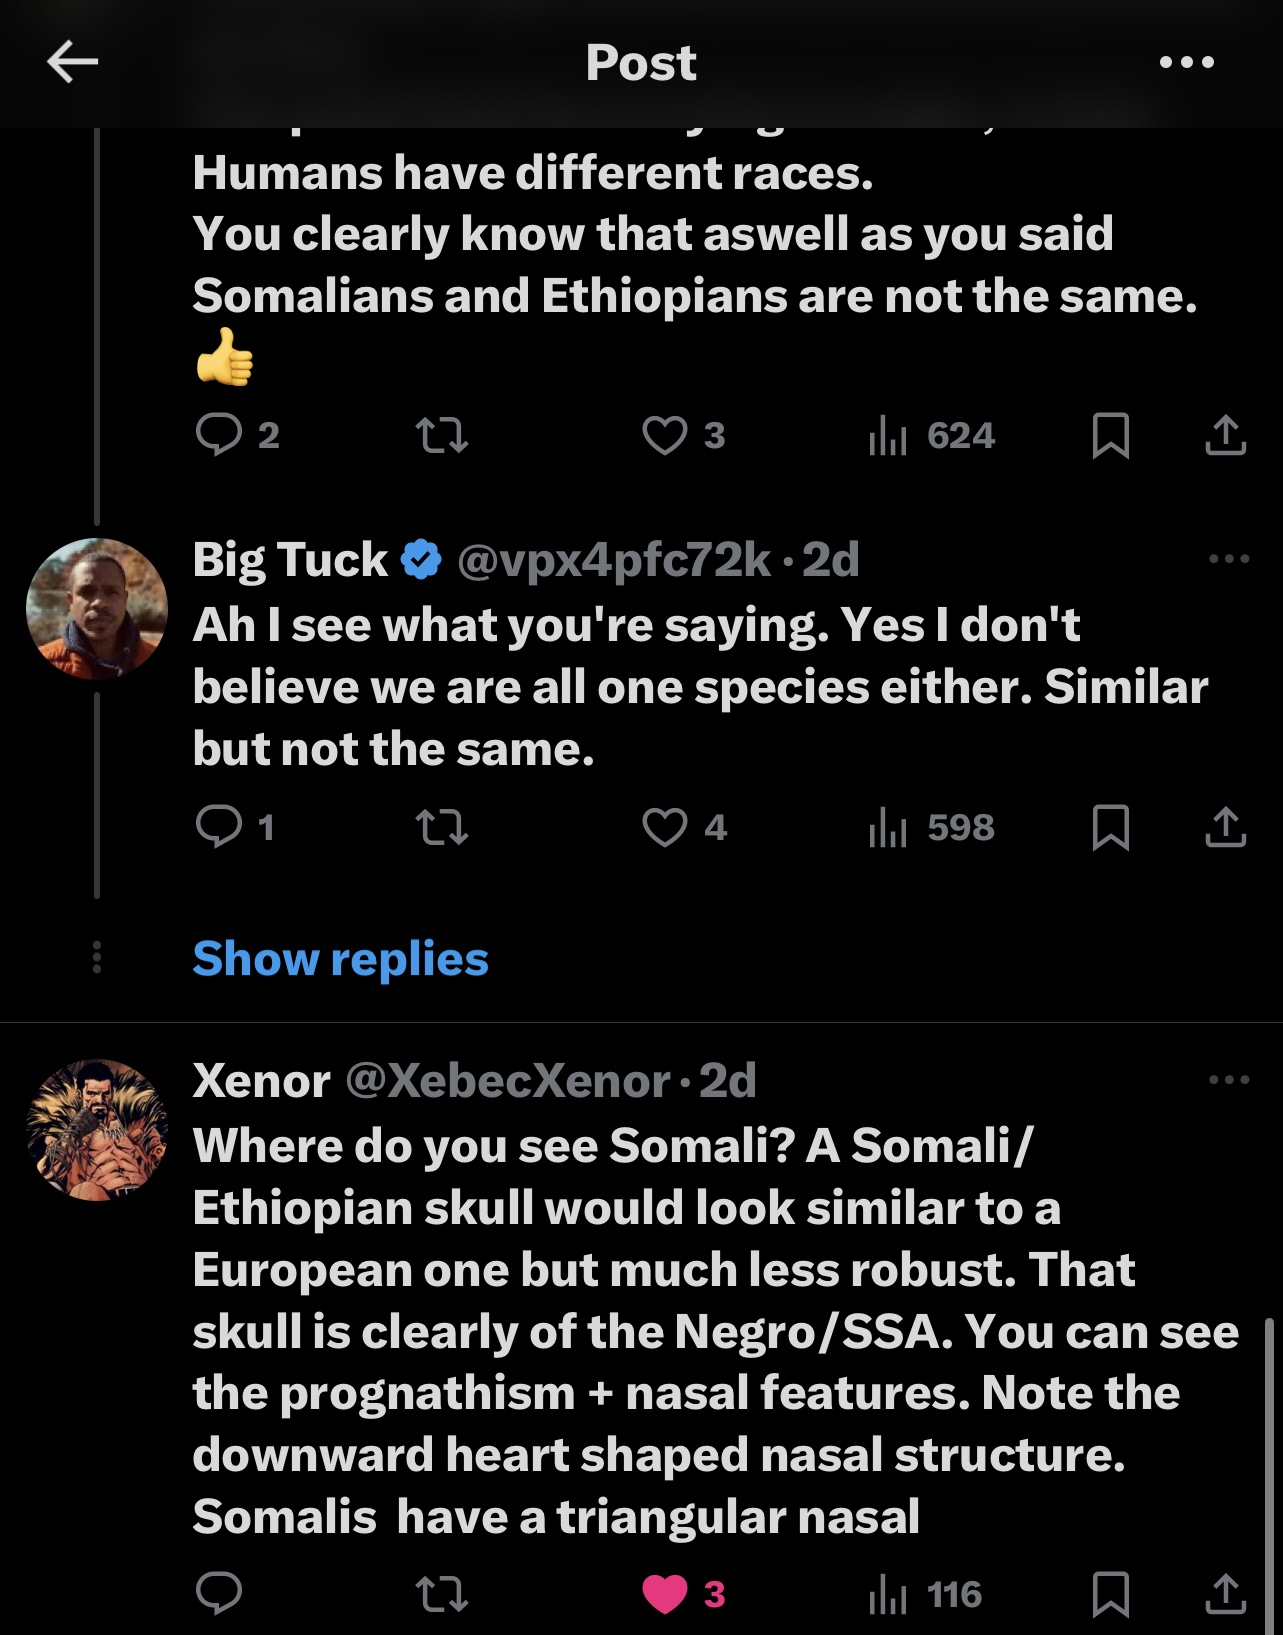
Task: Open Big Tuck's profile picture
Action: coord(96,608)
